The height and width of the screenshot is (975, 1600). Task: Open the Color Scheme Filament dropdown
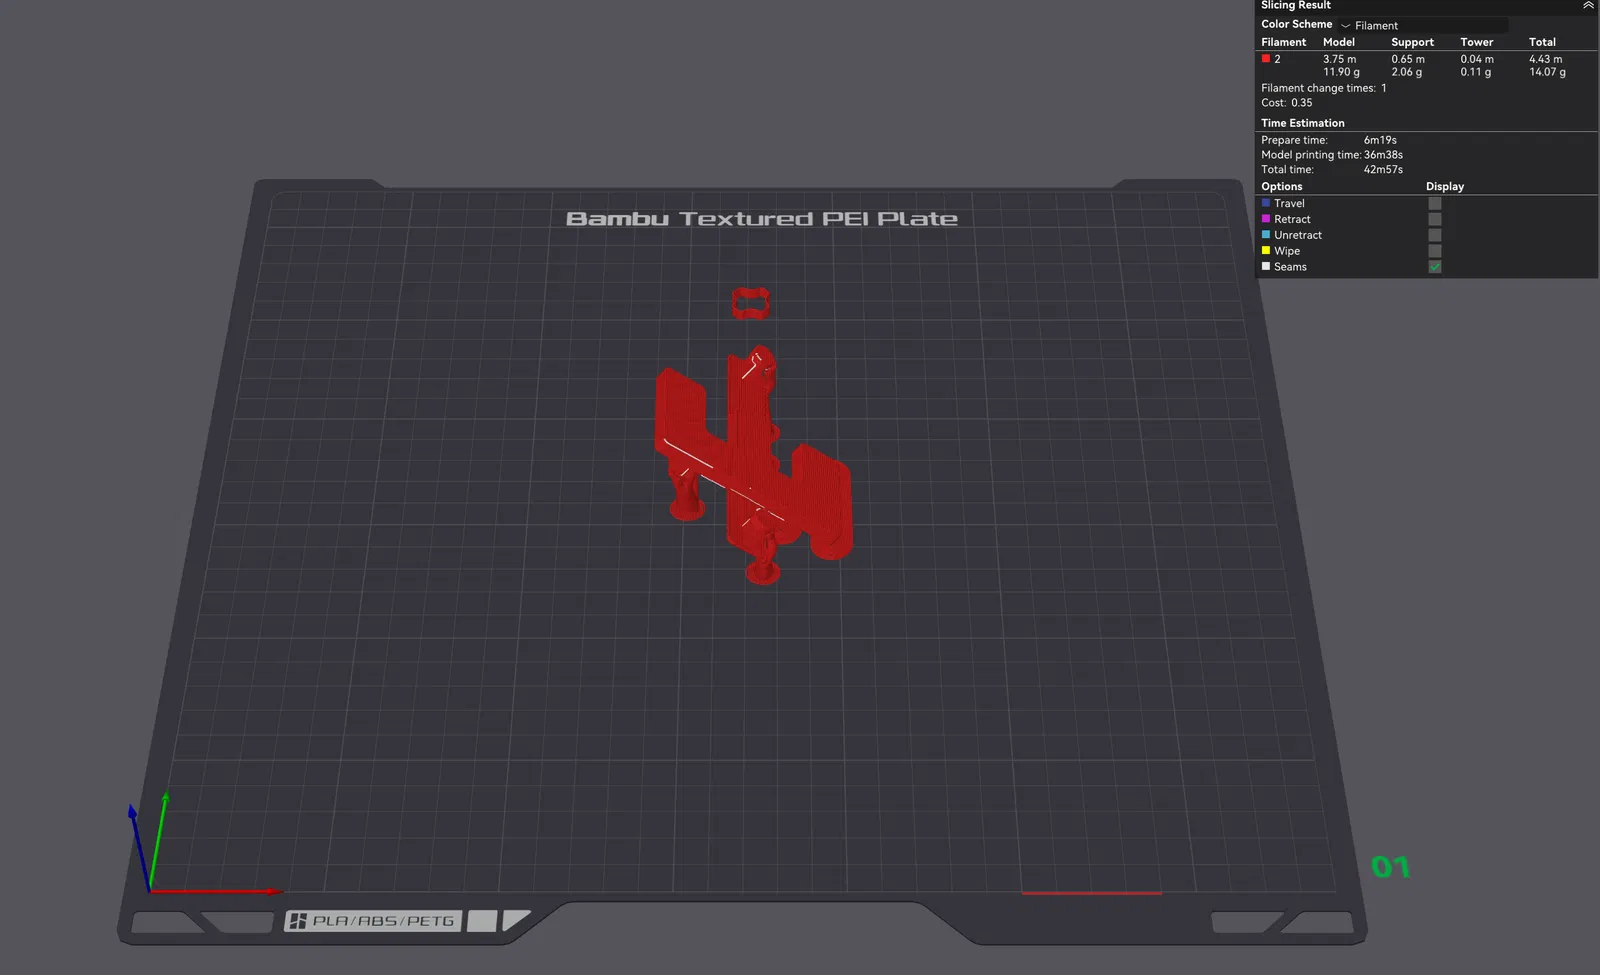click(1423, 25)
